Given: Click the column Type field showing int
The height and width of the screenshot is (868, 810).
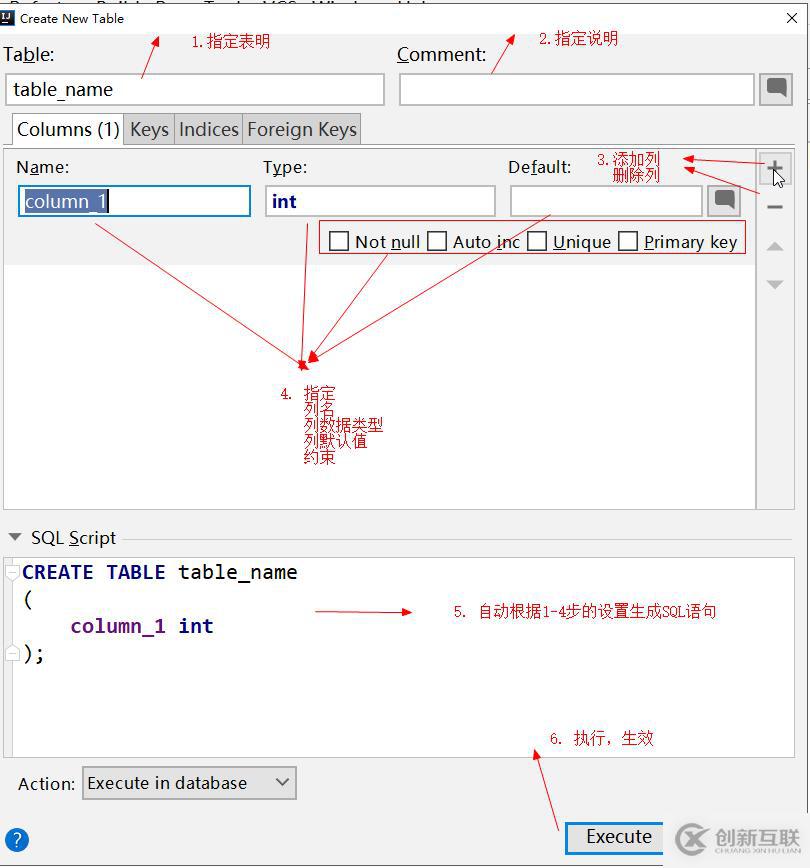Looking at the screenshot, I should pyautogui.click(x=380, y=201).
